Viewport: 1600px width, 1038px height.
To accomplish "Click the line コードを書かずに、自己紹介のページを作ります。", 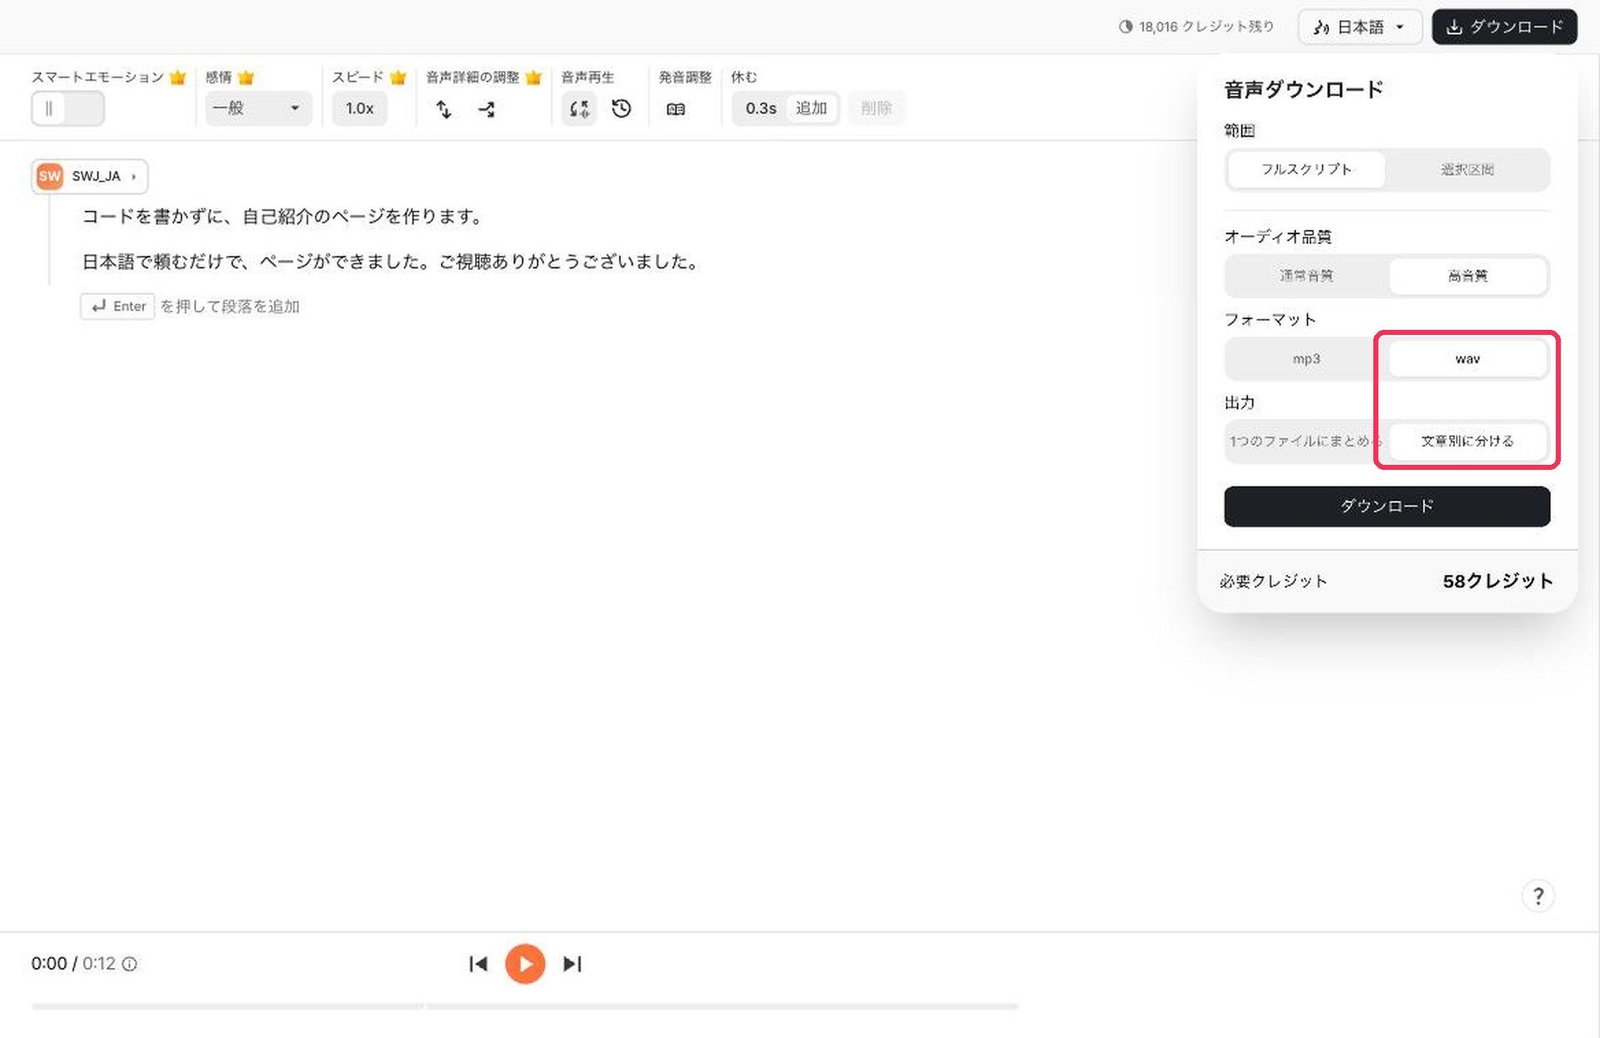I will (x=283, y=216).
